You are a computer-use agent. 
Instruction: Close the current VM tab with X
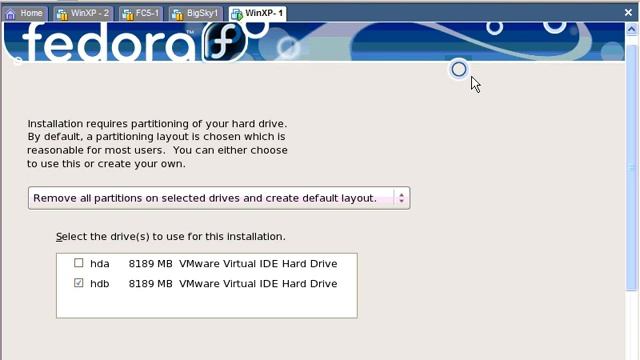628,13
